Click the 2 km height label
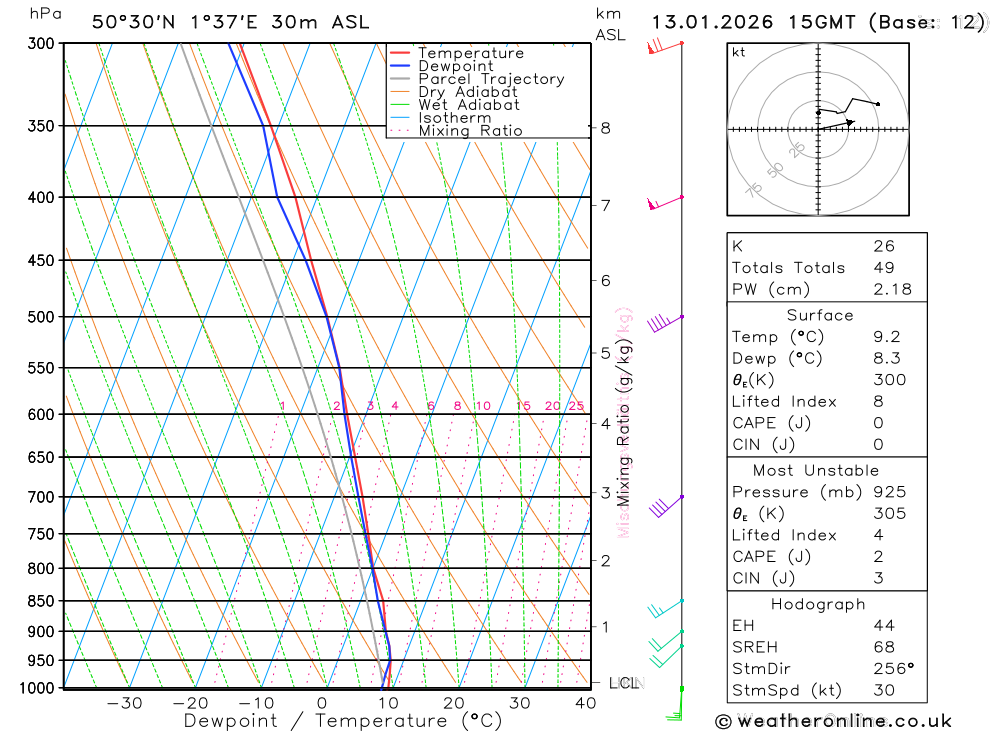The image size is (1000, 733). tap(605, 561)
